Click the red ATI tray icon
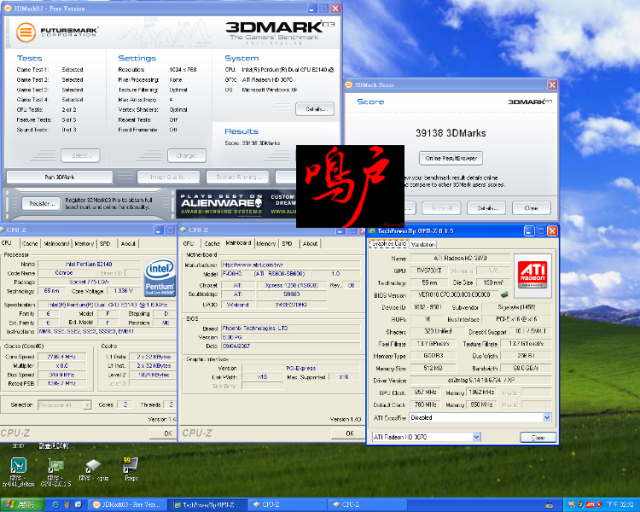 (x=590, y=505)
